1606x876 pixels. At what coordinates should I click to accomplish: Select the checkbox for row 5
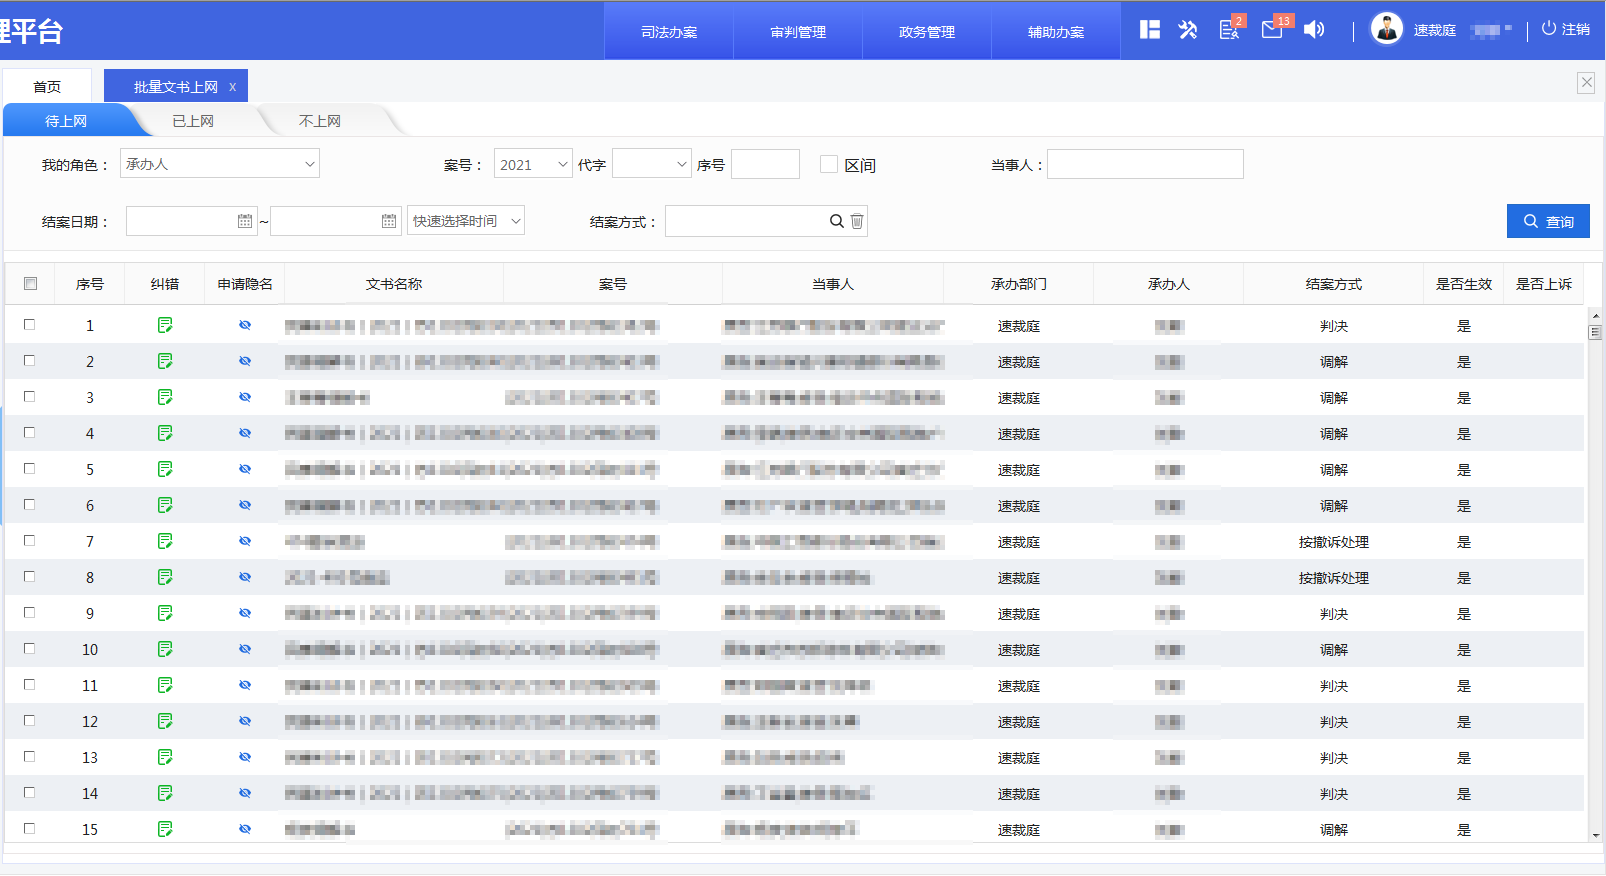pyautogui.click(x=30, y=469)
